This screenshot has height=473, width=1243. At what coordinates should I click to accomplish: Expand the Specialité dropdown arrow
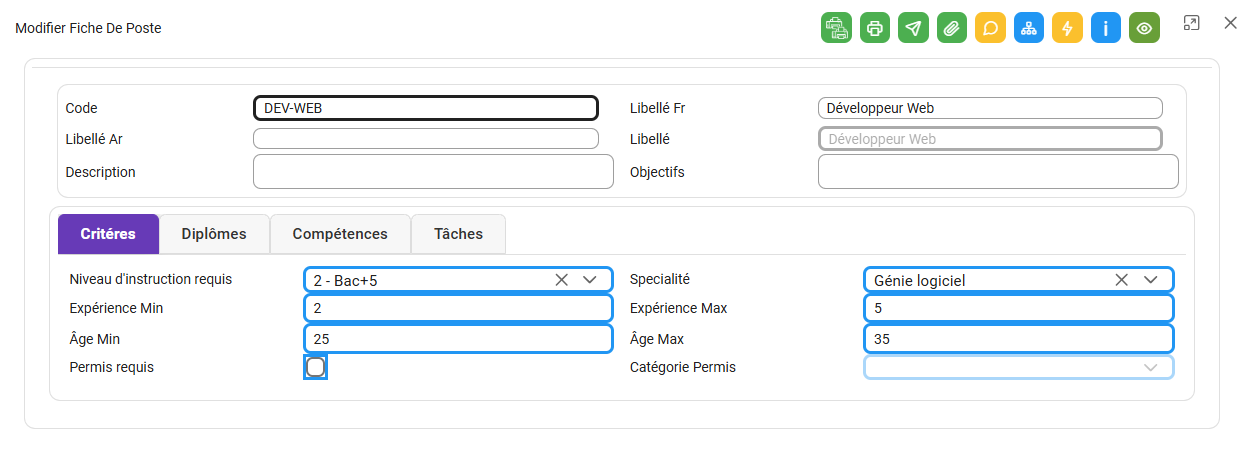[1151, 280]
